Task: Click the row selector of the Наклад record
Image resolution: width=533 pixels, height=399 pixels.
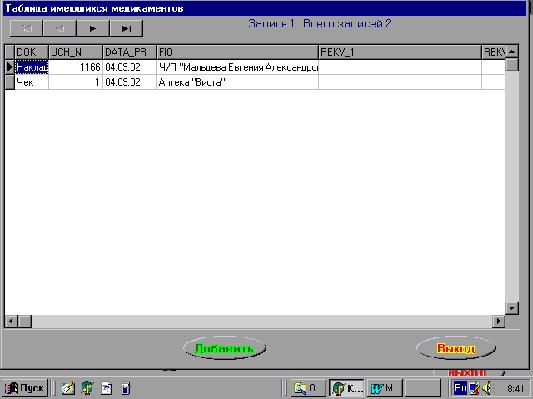Action: (10, 67)
